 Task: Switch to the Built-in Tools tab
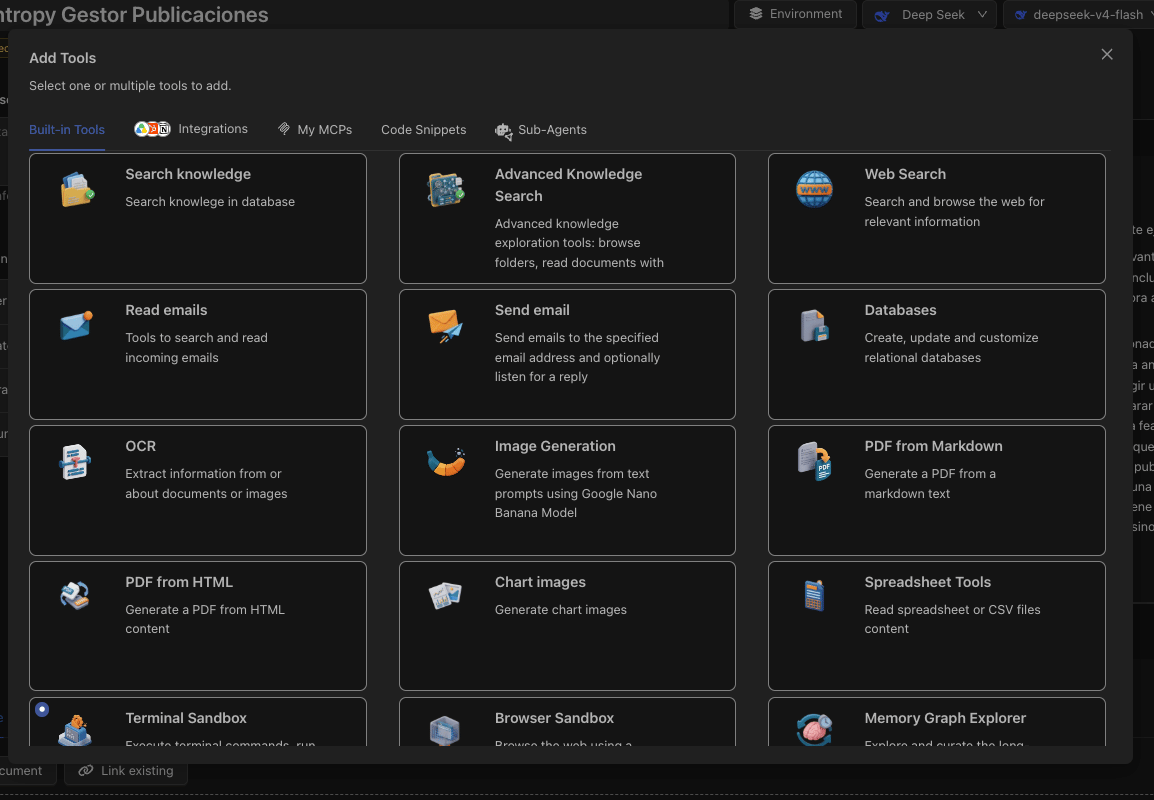click(67, 130)
